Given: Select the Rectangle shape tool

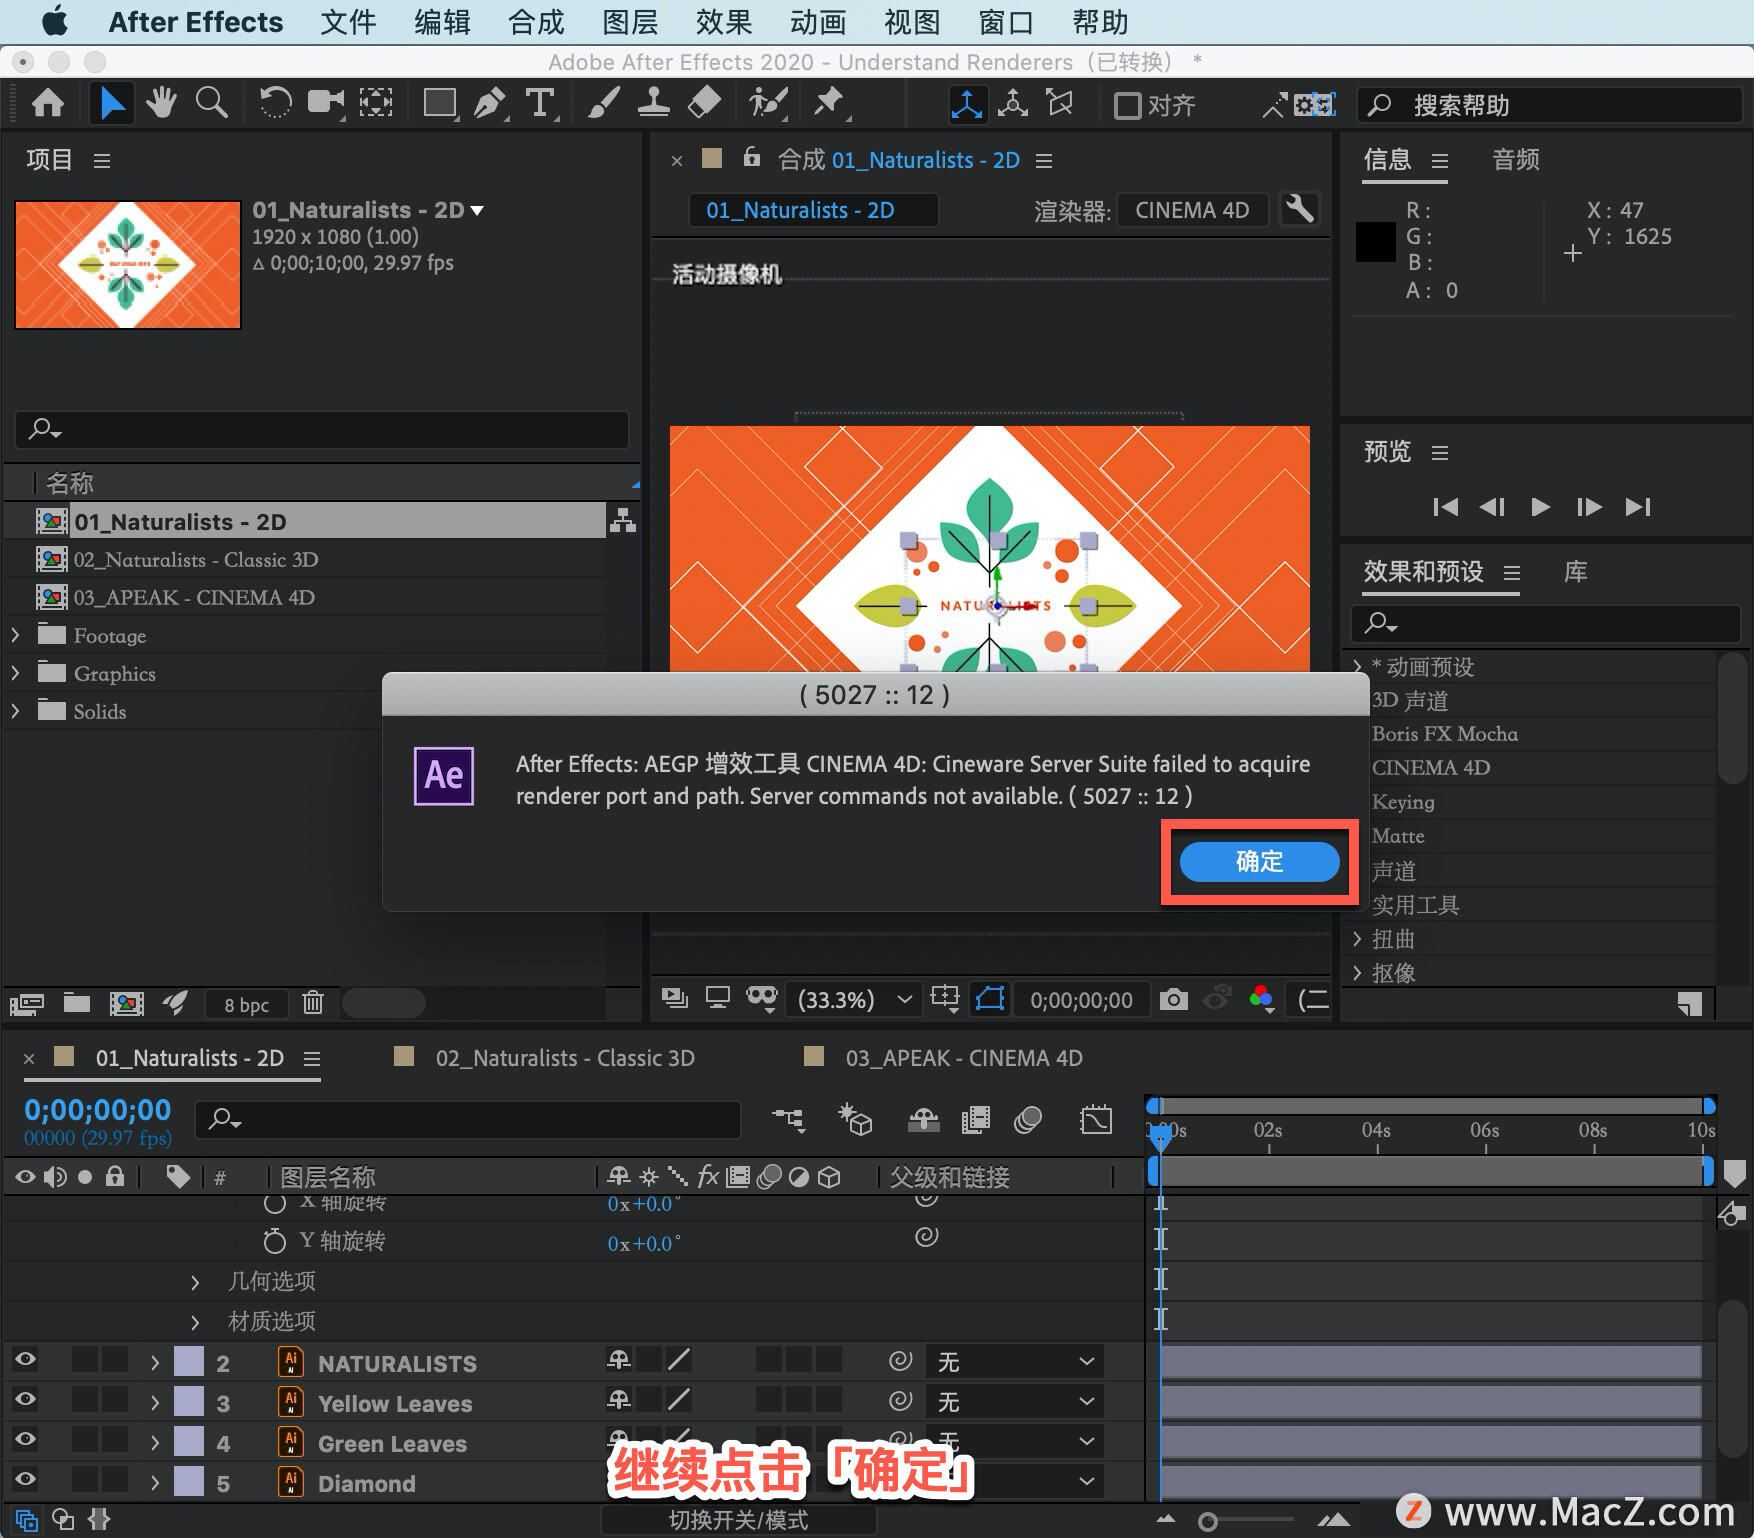Looking at the screenshot, I should [440, 103].
